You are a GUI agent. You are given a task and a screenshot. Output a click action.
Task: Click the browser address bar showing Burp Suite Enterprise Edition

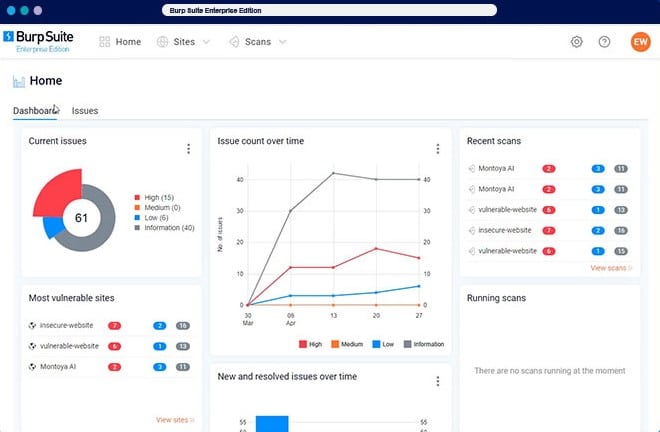[329, 11]
